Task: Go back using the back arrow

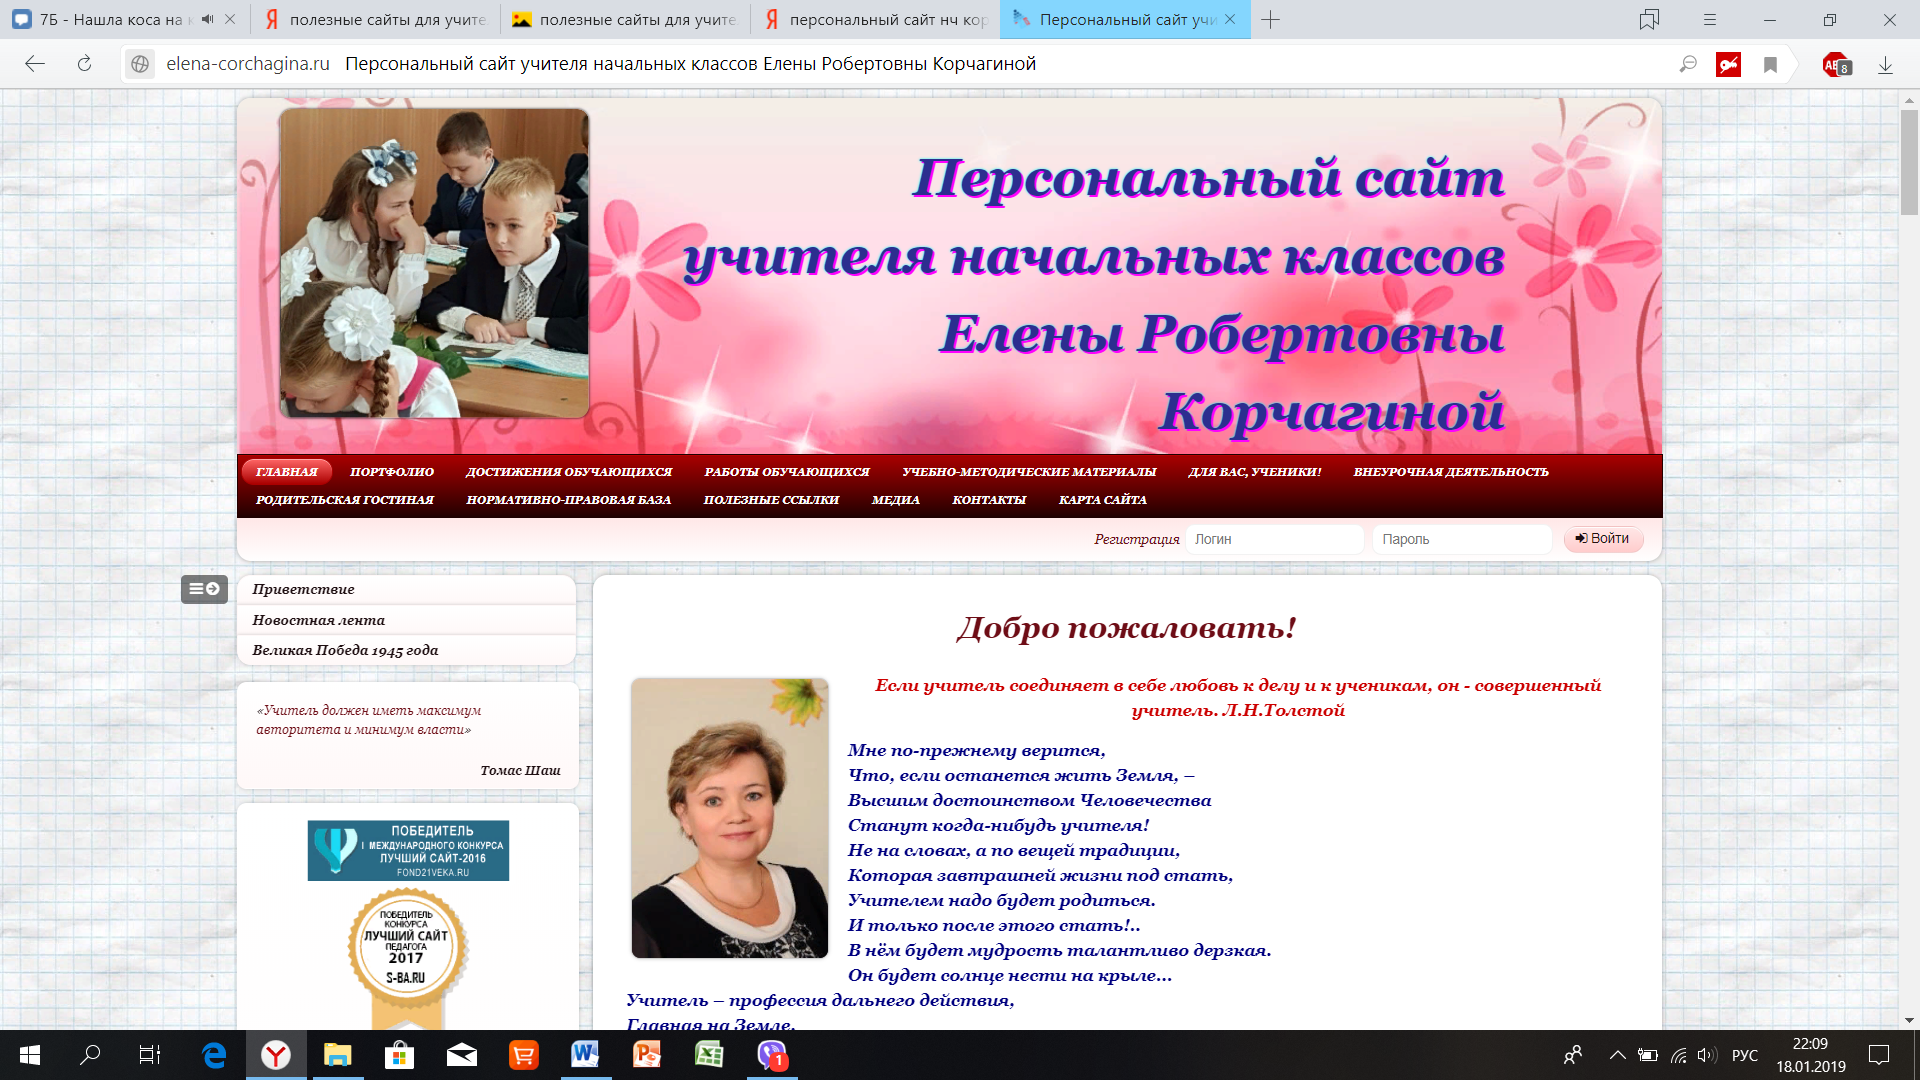Action: 35,64
